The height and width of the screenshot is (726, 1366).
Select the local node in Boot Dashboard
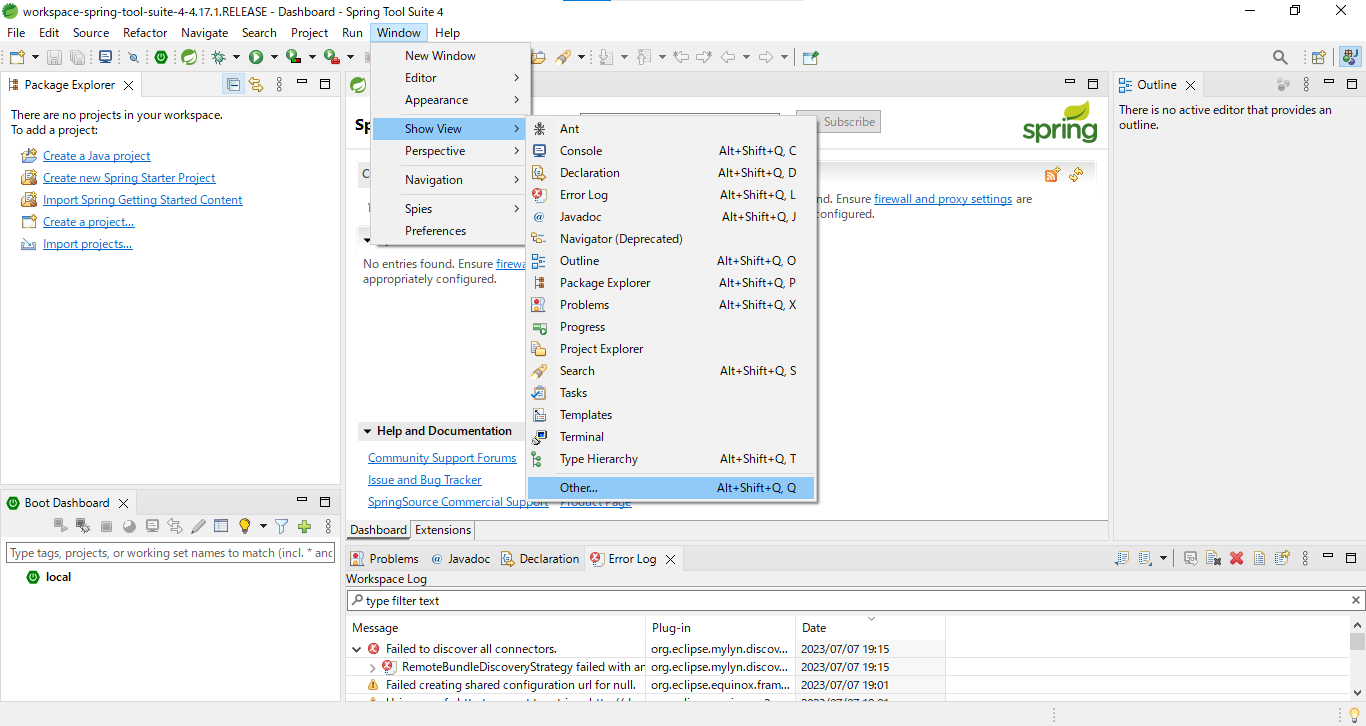pyautogui.click(x=58, y=577)
